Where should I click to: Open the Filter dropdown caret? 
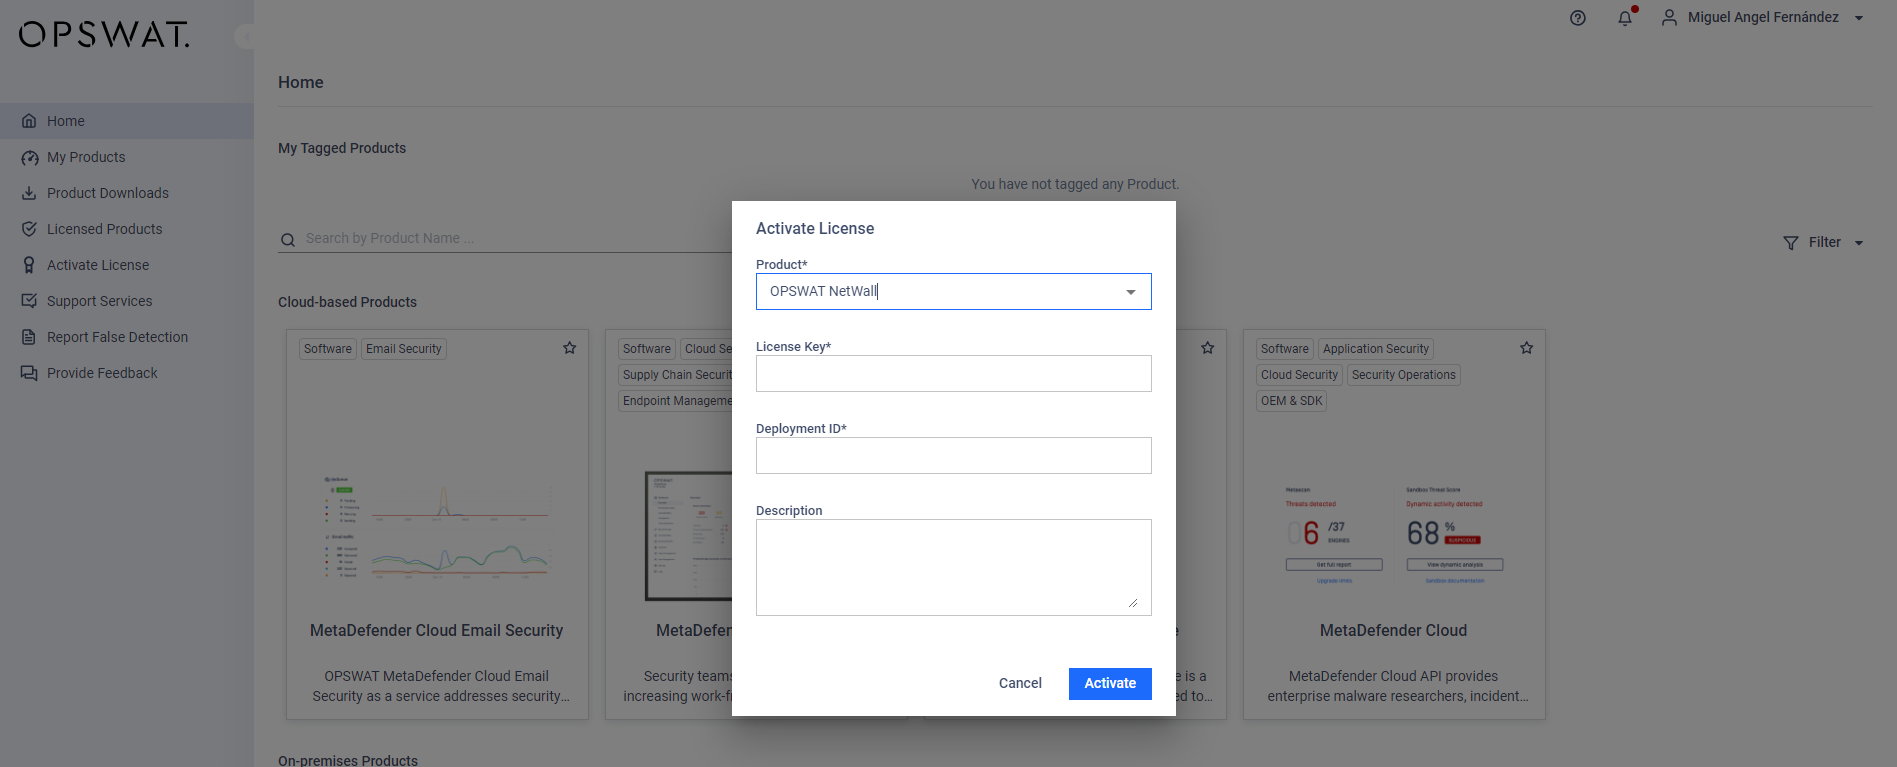(x=1859, y=243)
